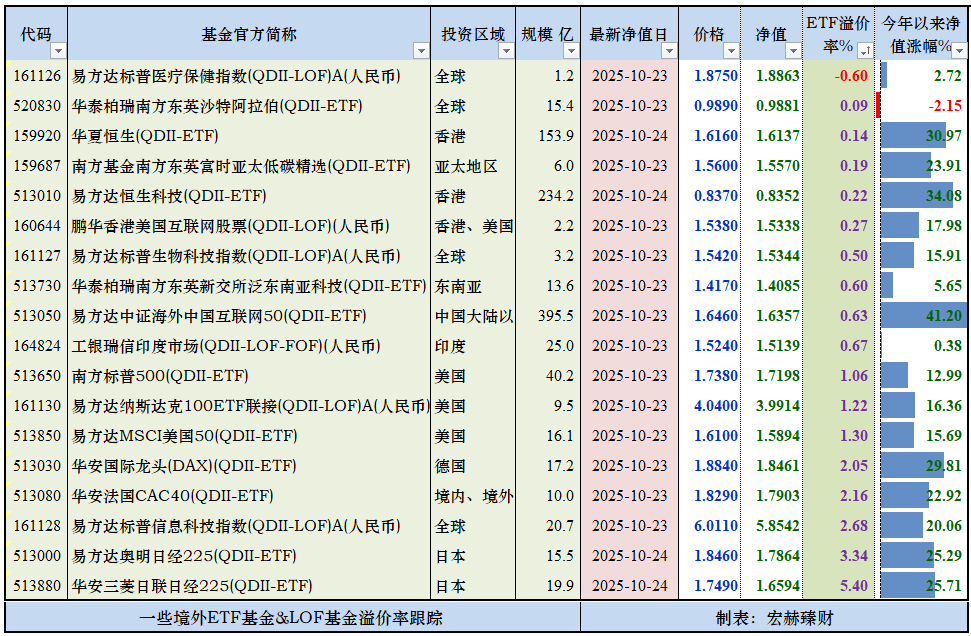Select the 香港、美国 investment region cell

tap(473, 226)
